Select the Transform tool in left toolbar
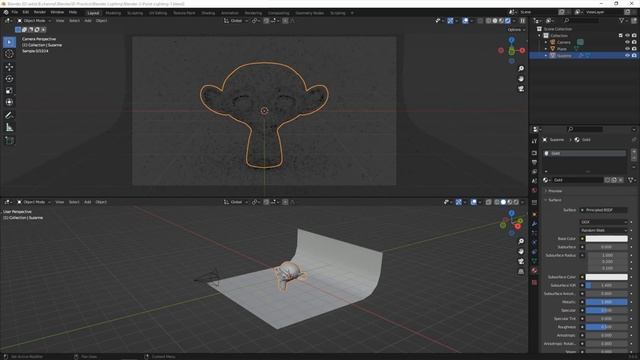 tap(9, 102)
